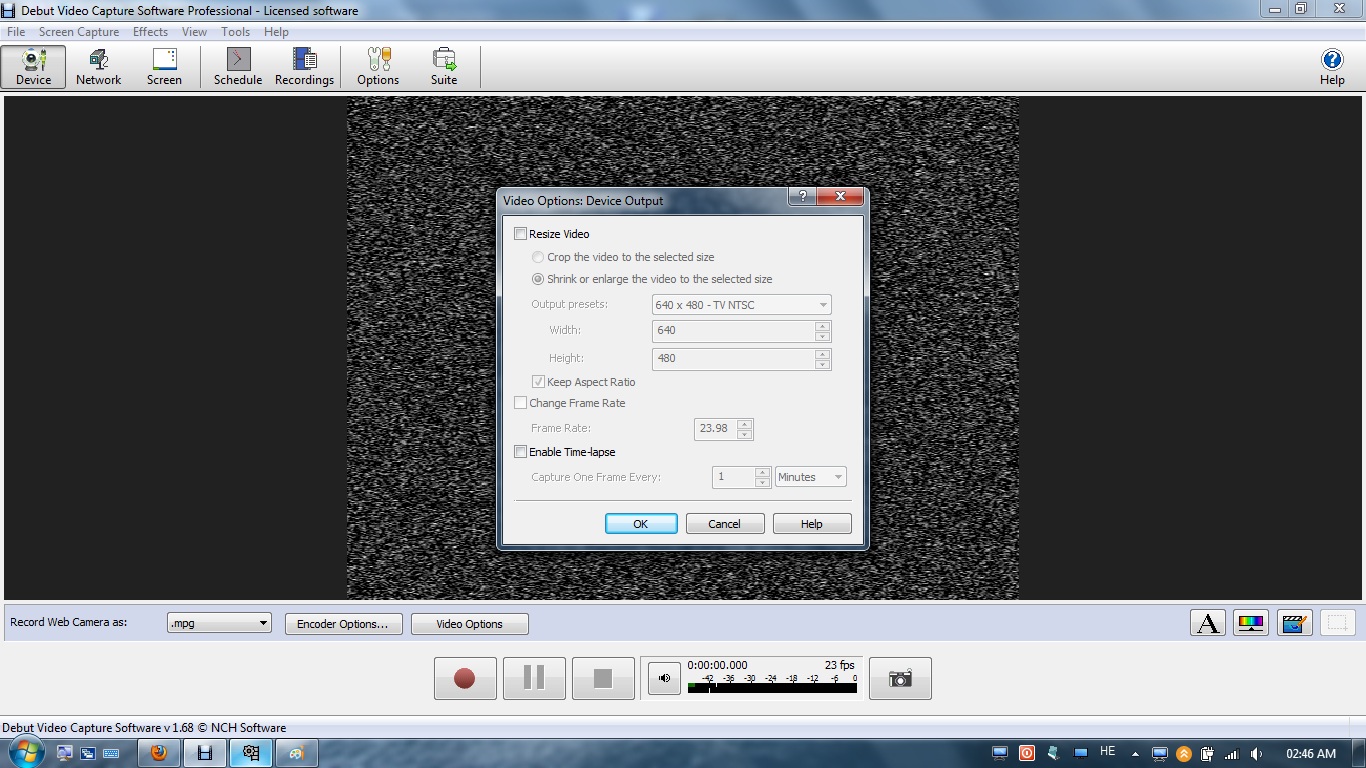Screen dimensions: 1366x768
Task: Open the Minutes time unit dropdown
Action: click(811, 477)
